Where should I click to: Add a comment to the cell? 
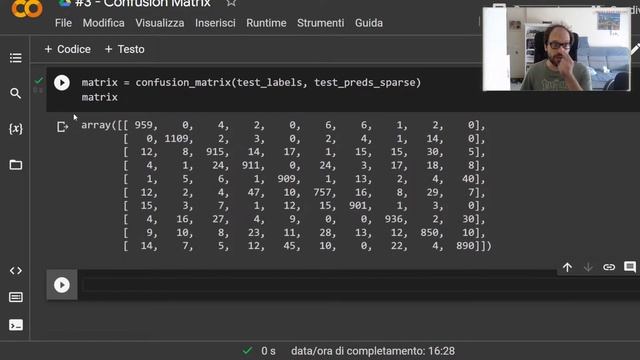click(630, 267)
